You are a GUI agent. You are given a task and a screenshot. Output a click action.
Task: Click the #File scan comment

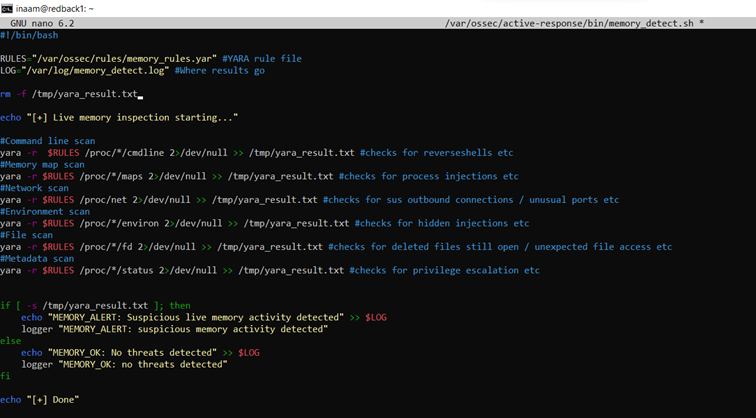27,235
